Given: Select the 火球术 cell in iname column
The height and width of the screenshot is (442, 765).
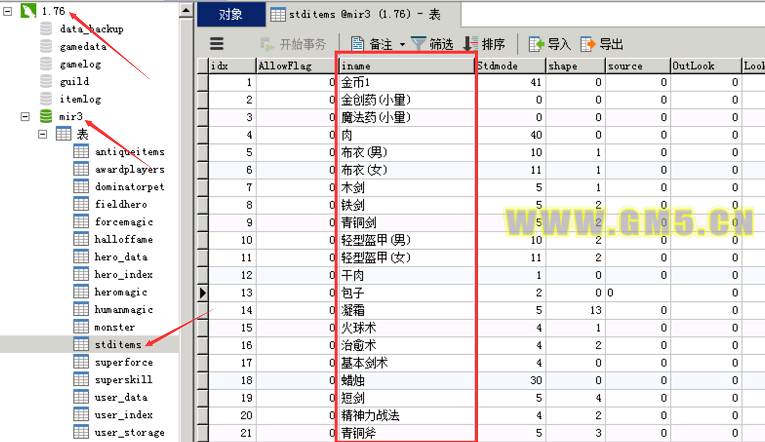Looking at the screenshot, I should point(405,327).
